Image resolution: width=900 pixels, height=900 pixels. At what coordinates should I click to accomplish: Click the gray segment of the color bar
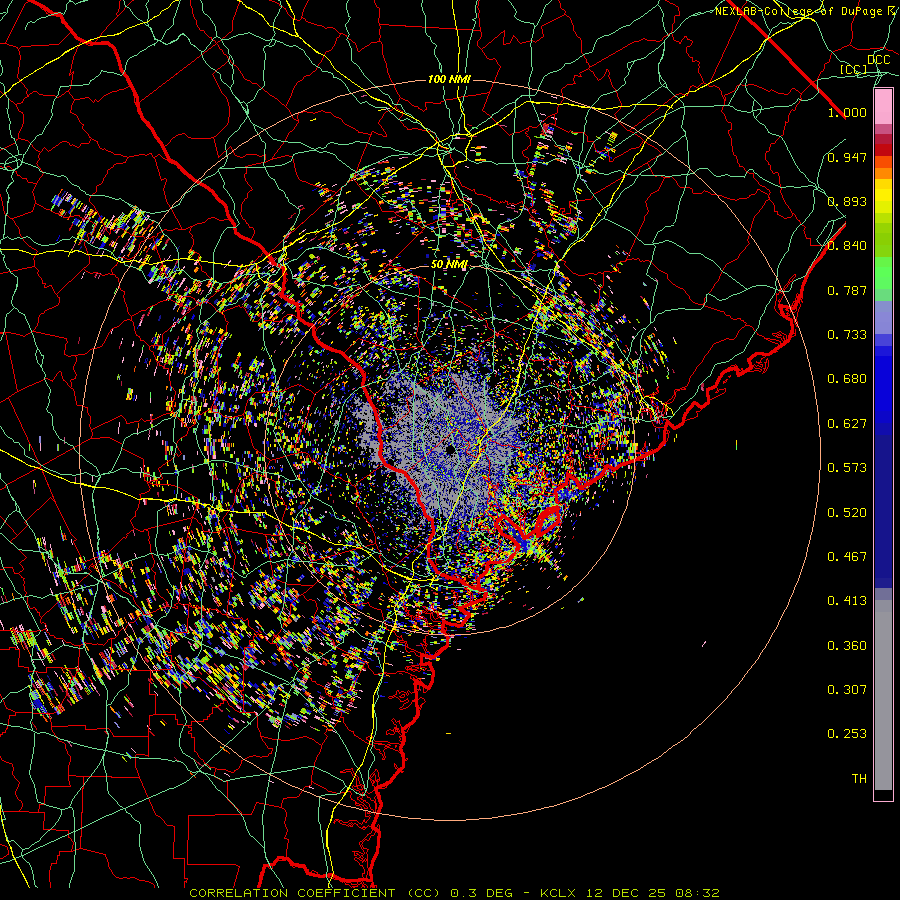tap(883, 695)
